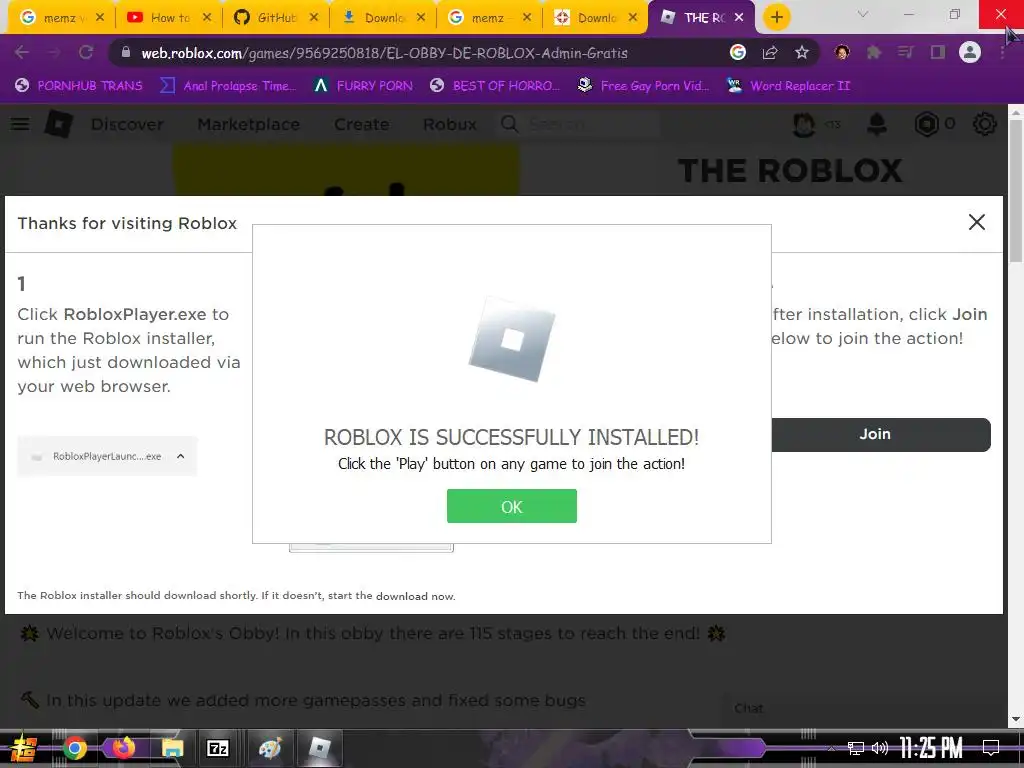Viewport: 1024px width, 768px height.
Task: Open the Roblox Chat bar
Action: tap(867, 709)
